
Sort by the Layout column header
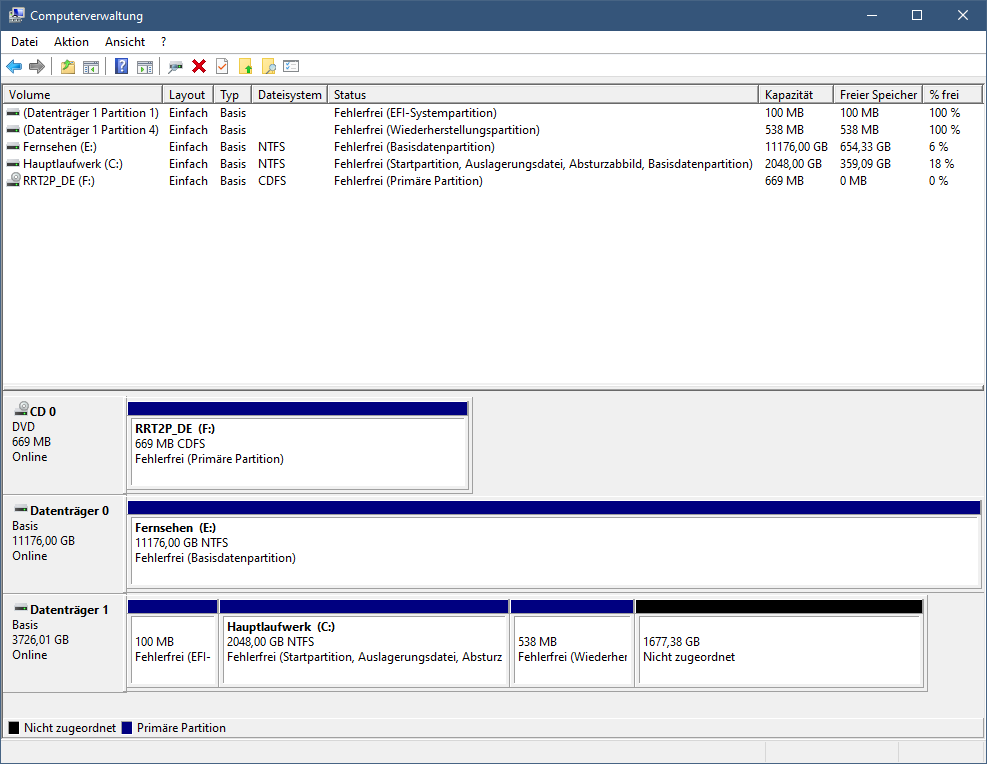pos(188,94)
